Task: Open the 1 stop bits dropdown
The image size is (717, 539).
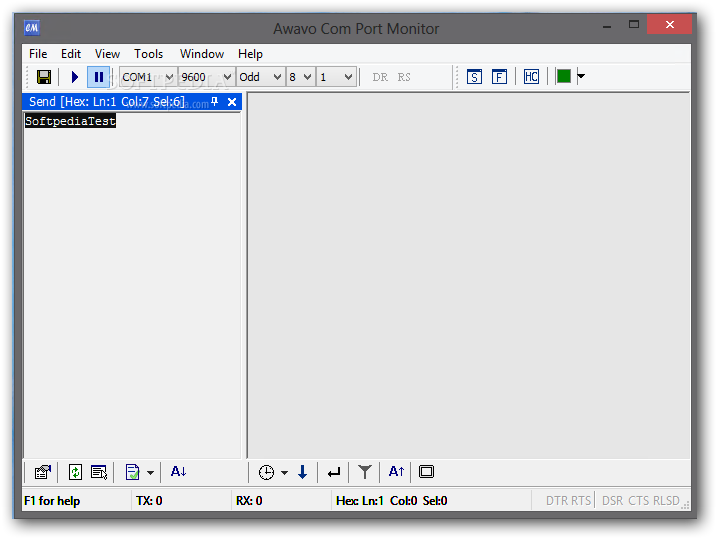Action: pyautogui.click(x=336, y=77)
